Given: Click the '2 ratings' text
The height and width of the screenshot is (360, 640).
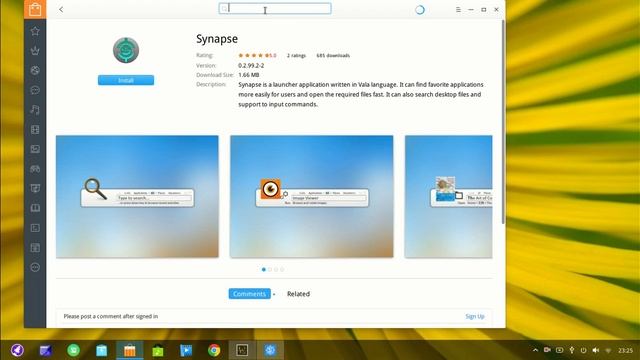Looking at the screenshot, I should 296,56.
